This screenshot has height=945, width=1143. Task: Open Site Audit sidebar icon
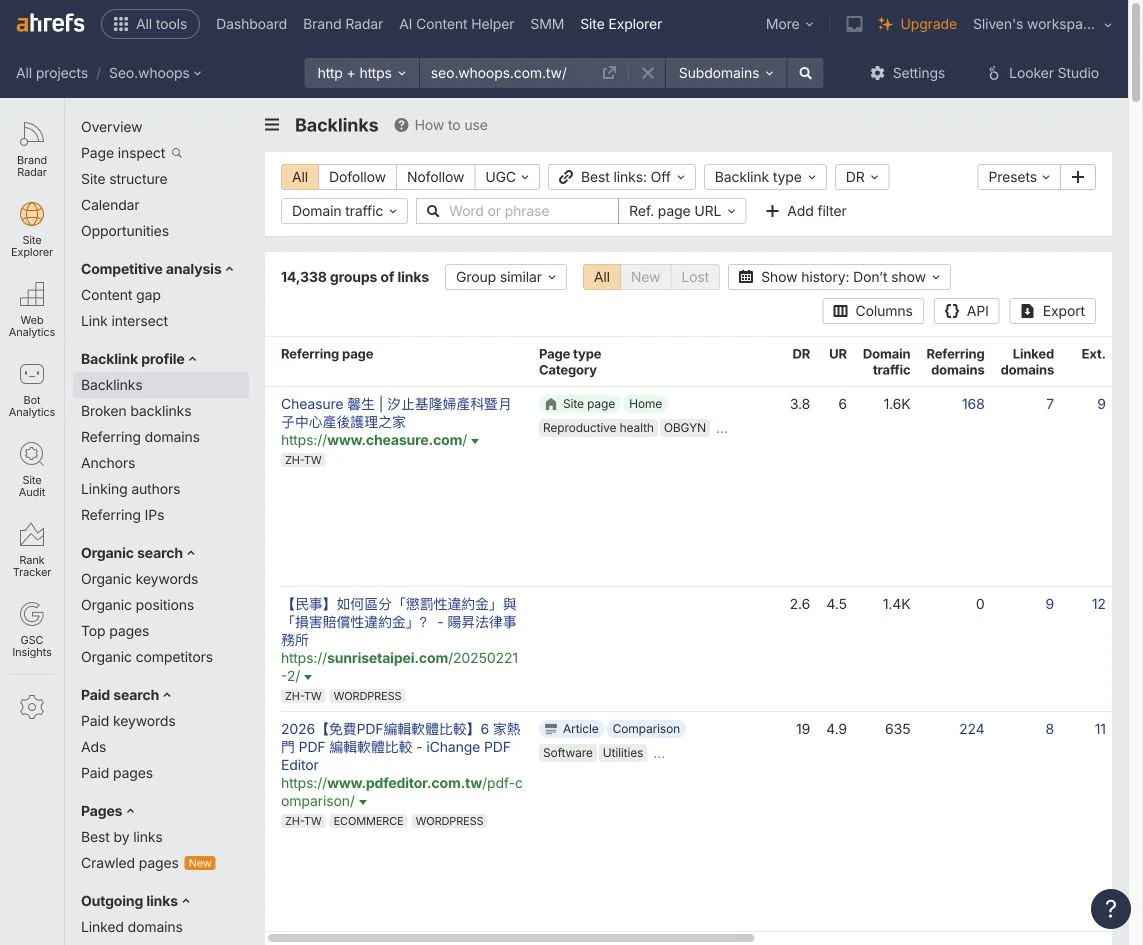point(32,470)
